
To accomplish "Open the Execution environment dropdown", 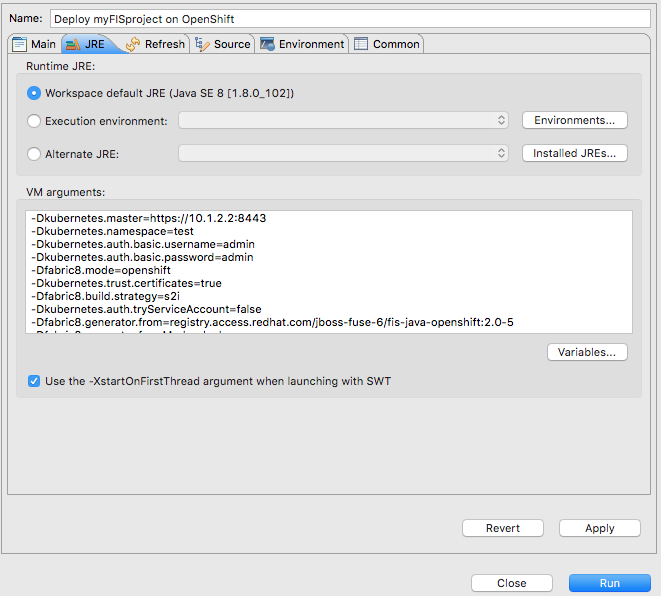I will tap(344, 121).
